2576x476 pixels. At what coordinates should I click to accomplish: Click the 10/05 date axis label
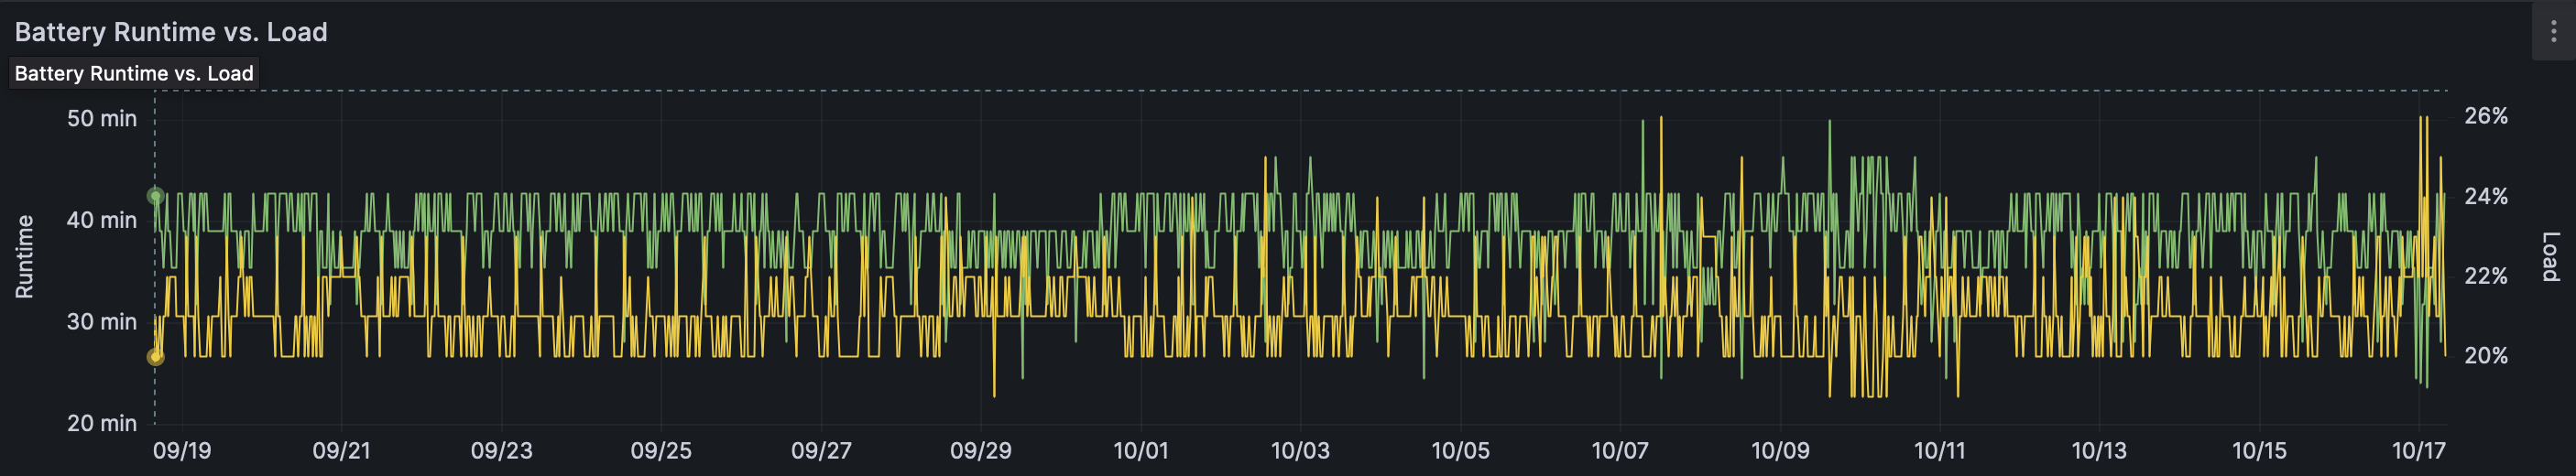[x=1460, y=451]
